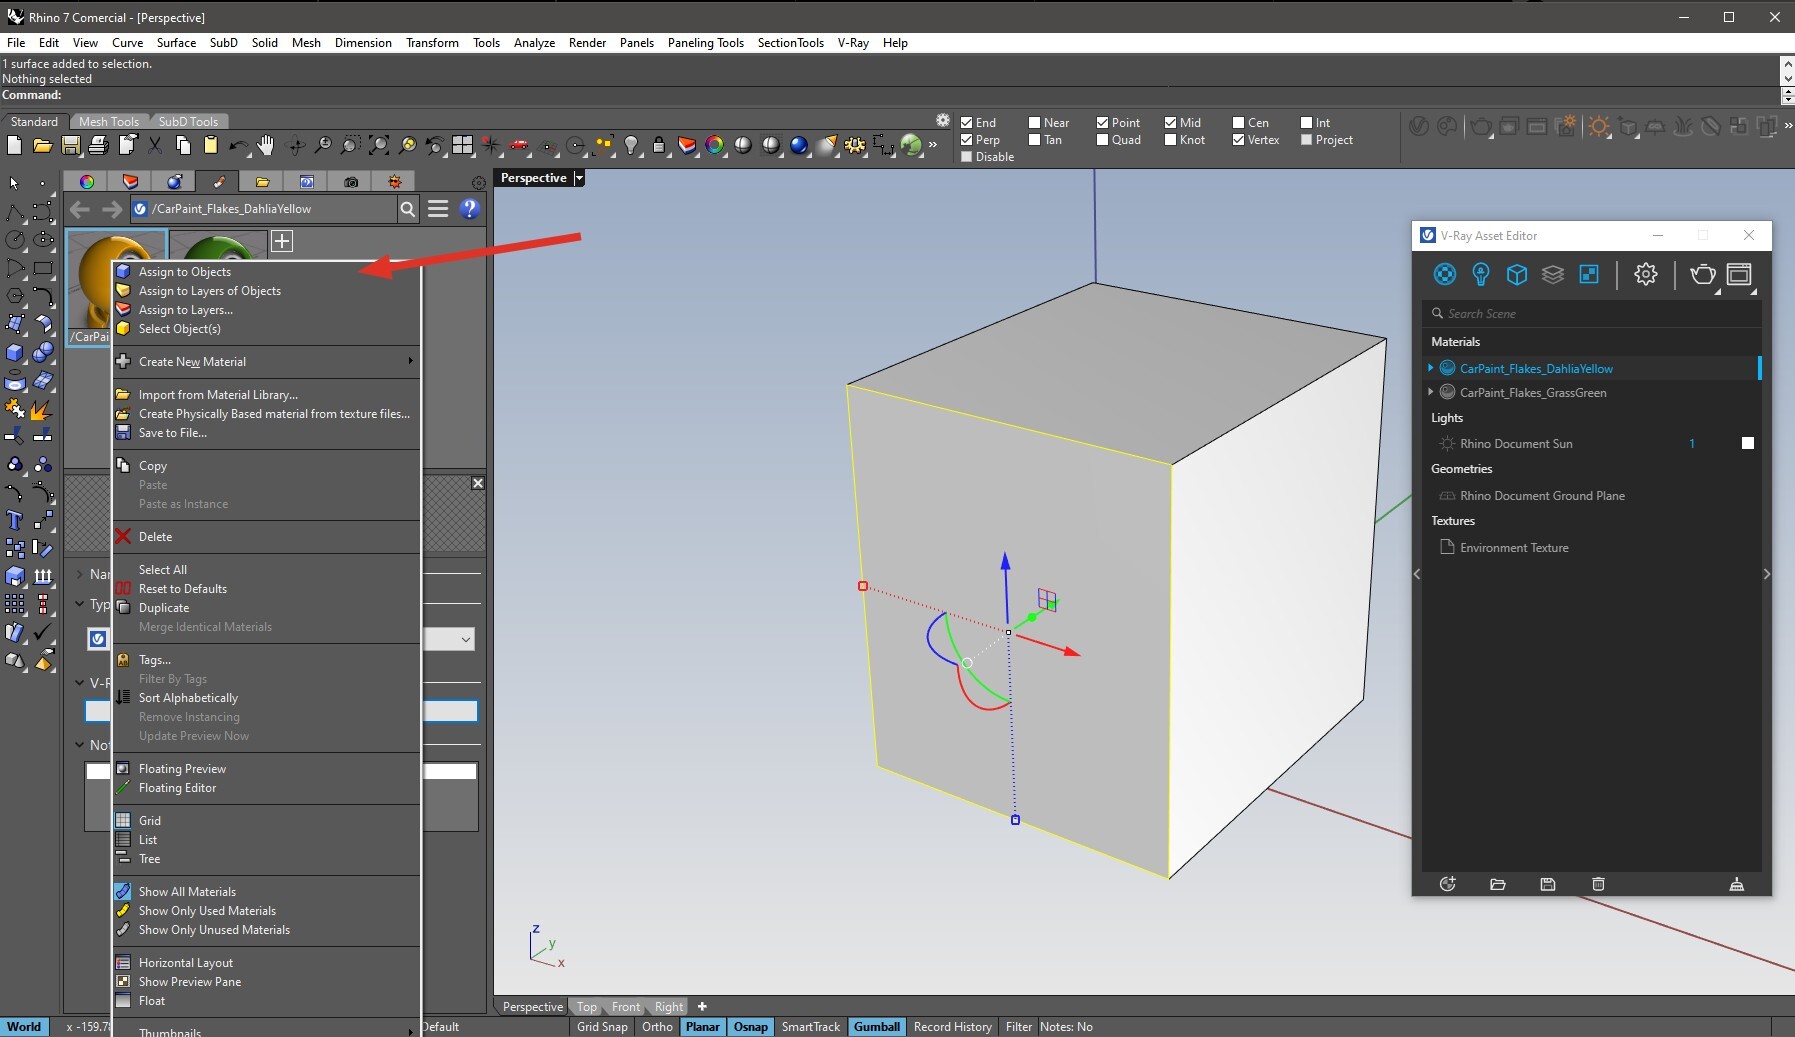The width and height of the screenshot is (1795, 1037).
Task: Toggle the Mid osnap checkbox
Action: (1171, 123)
